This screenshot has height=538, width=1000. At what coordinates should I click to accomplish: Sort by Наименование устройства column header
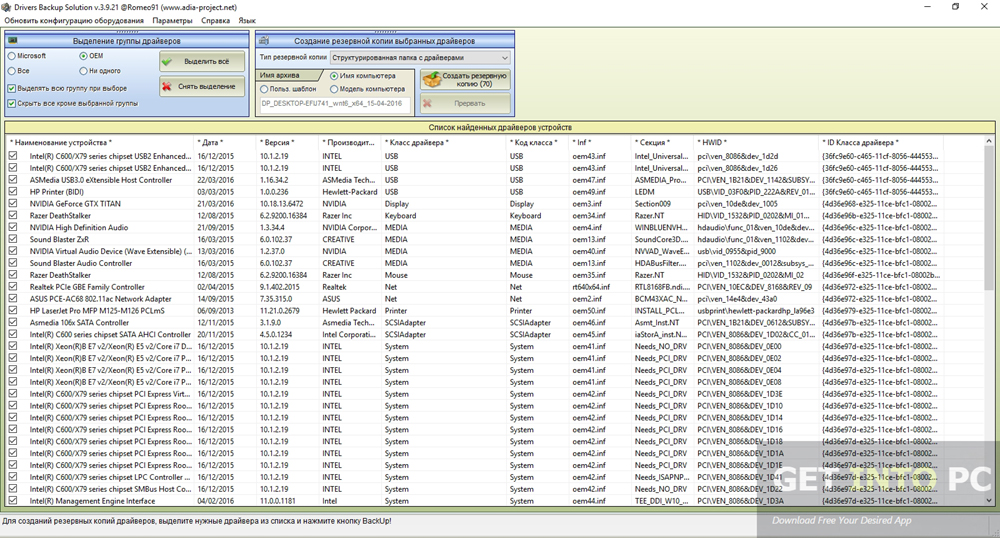[99, 142]
